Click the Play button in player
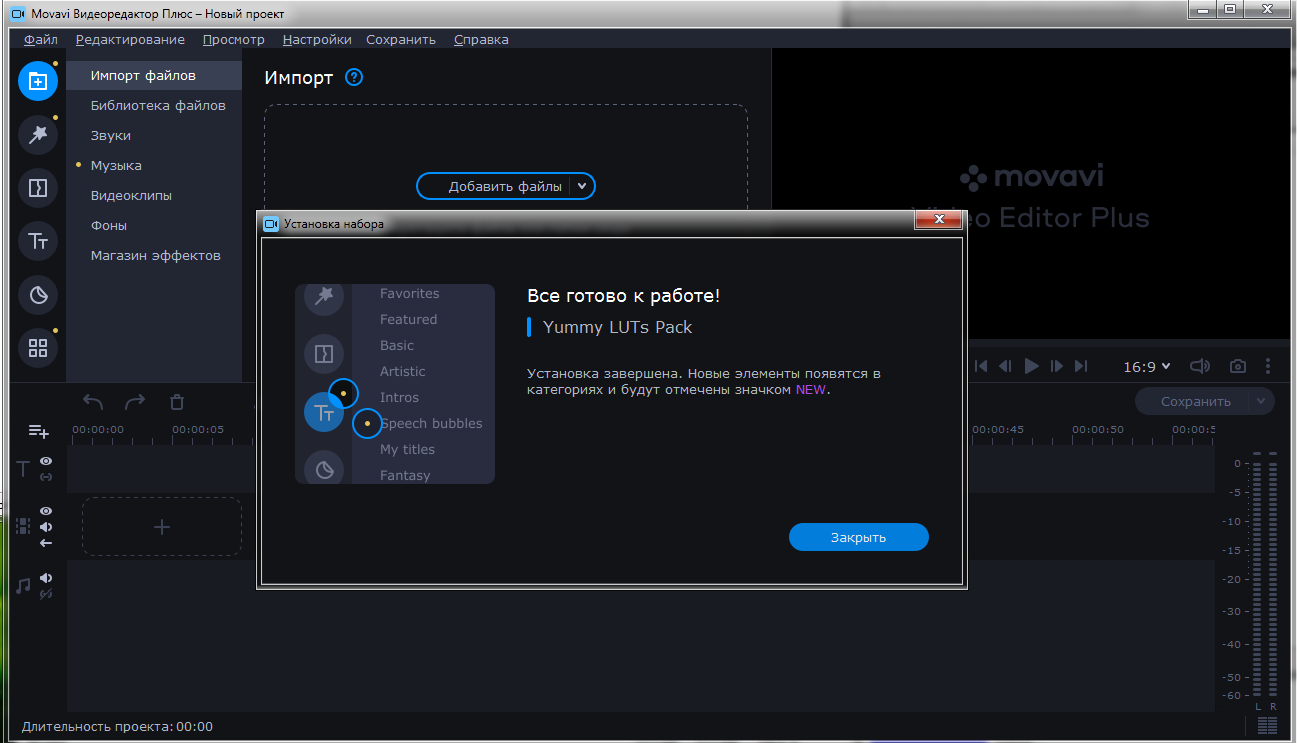1297x743 pixels. [1032, 367]
